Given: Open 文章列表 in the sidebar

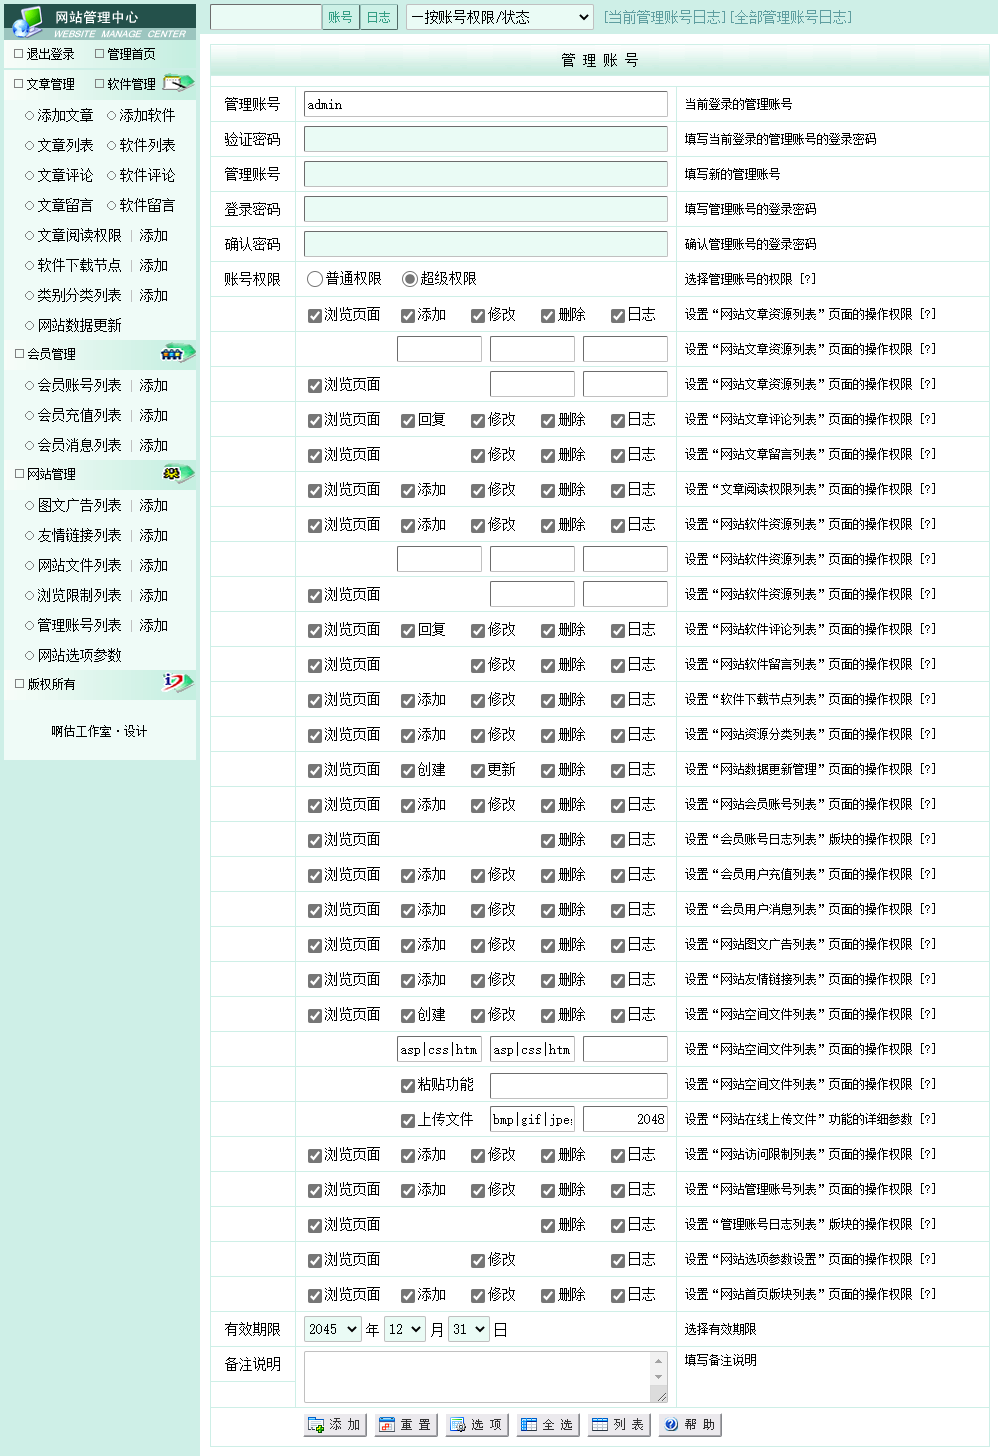Looking at the screenshot, I should pos(65,145).
